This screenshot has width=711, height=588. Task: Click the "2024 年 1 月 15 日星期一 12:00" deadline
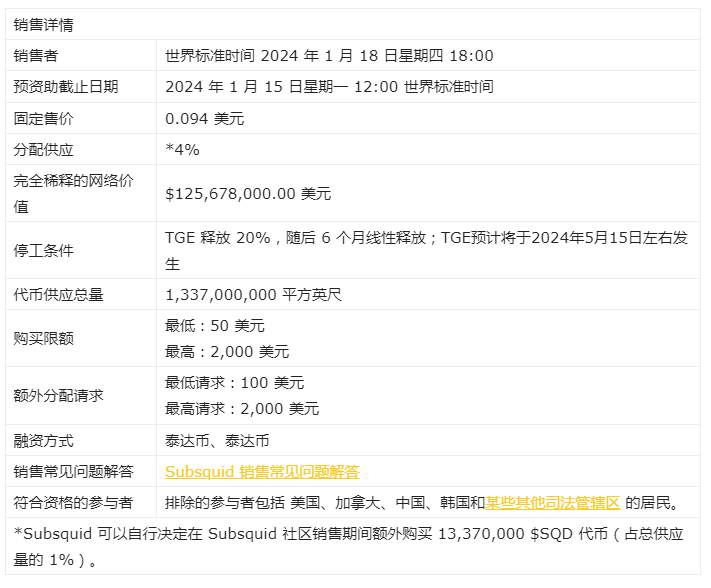(282, 86)
